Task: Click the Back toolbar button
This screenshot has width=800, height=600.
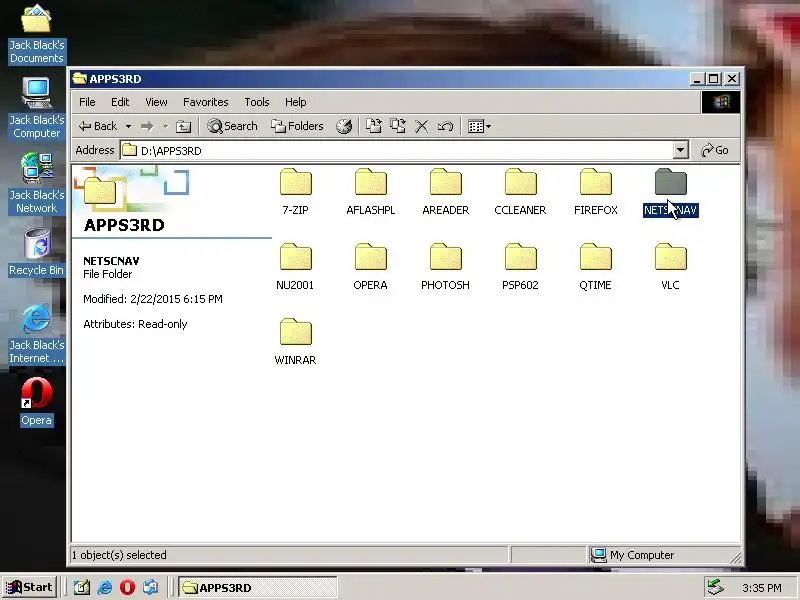Action: tap(98, 126)
